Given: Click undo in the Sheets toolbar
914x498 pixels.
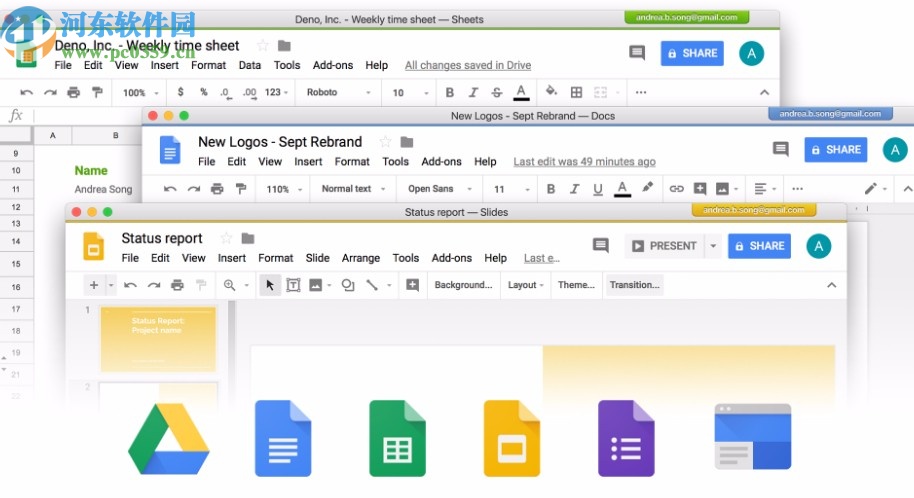Looking at the screenshot, I should point(26,92).
